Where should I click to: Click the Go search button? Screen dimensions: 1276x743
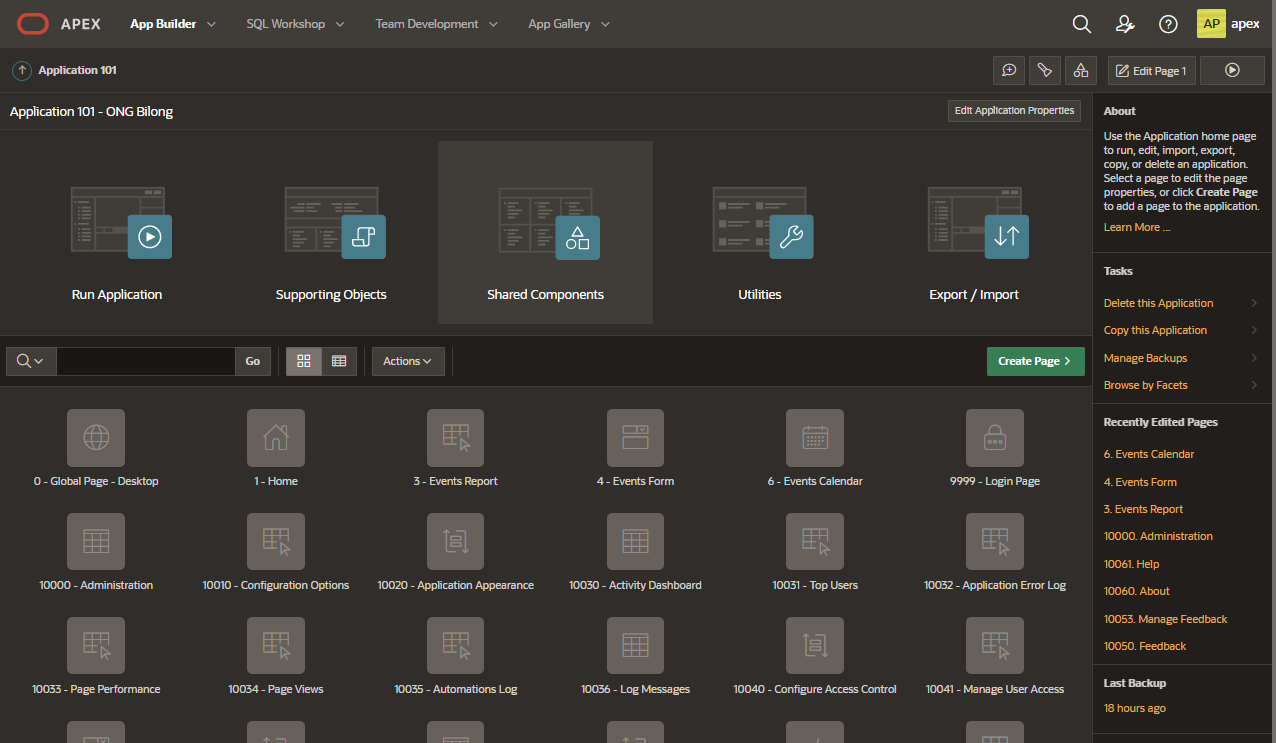point(253,361)
